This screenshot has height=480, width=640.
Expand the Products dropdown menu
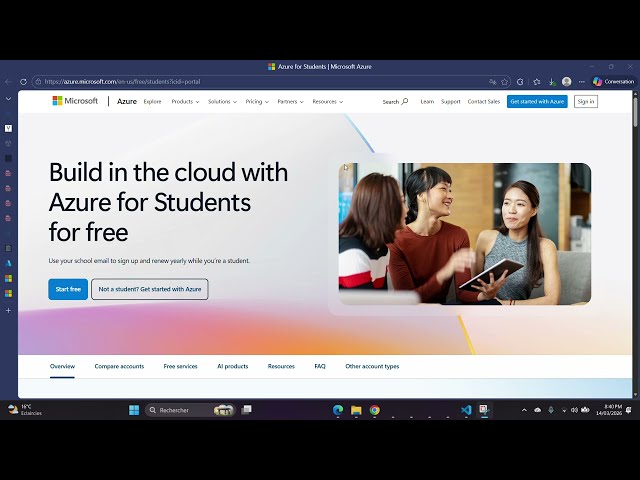185,102
